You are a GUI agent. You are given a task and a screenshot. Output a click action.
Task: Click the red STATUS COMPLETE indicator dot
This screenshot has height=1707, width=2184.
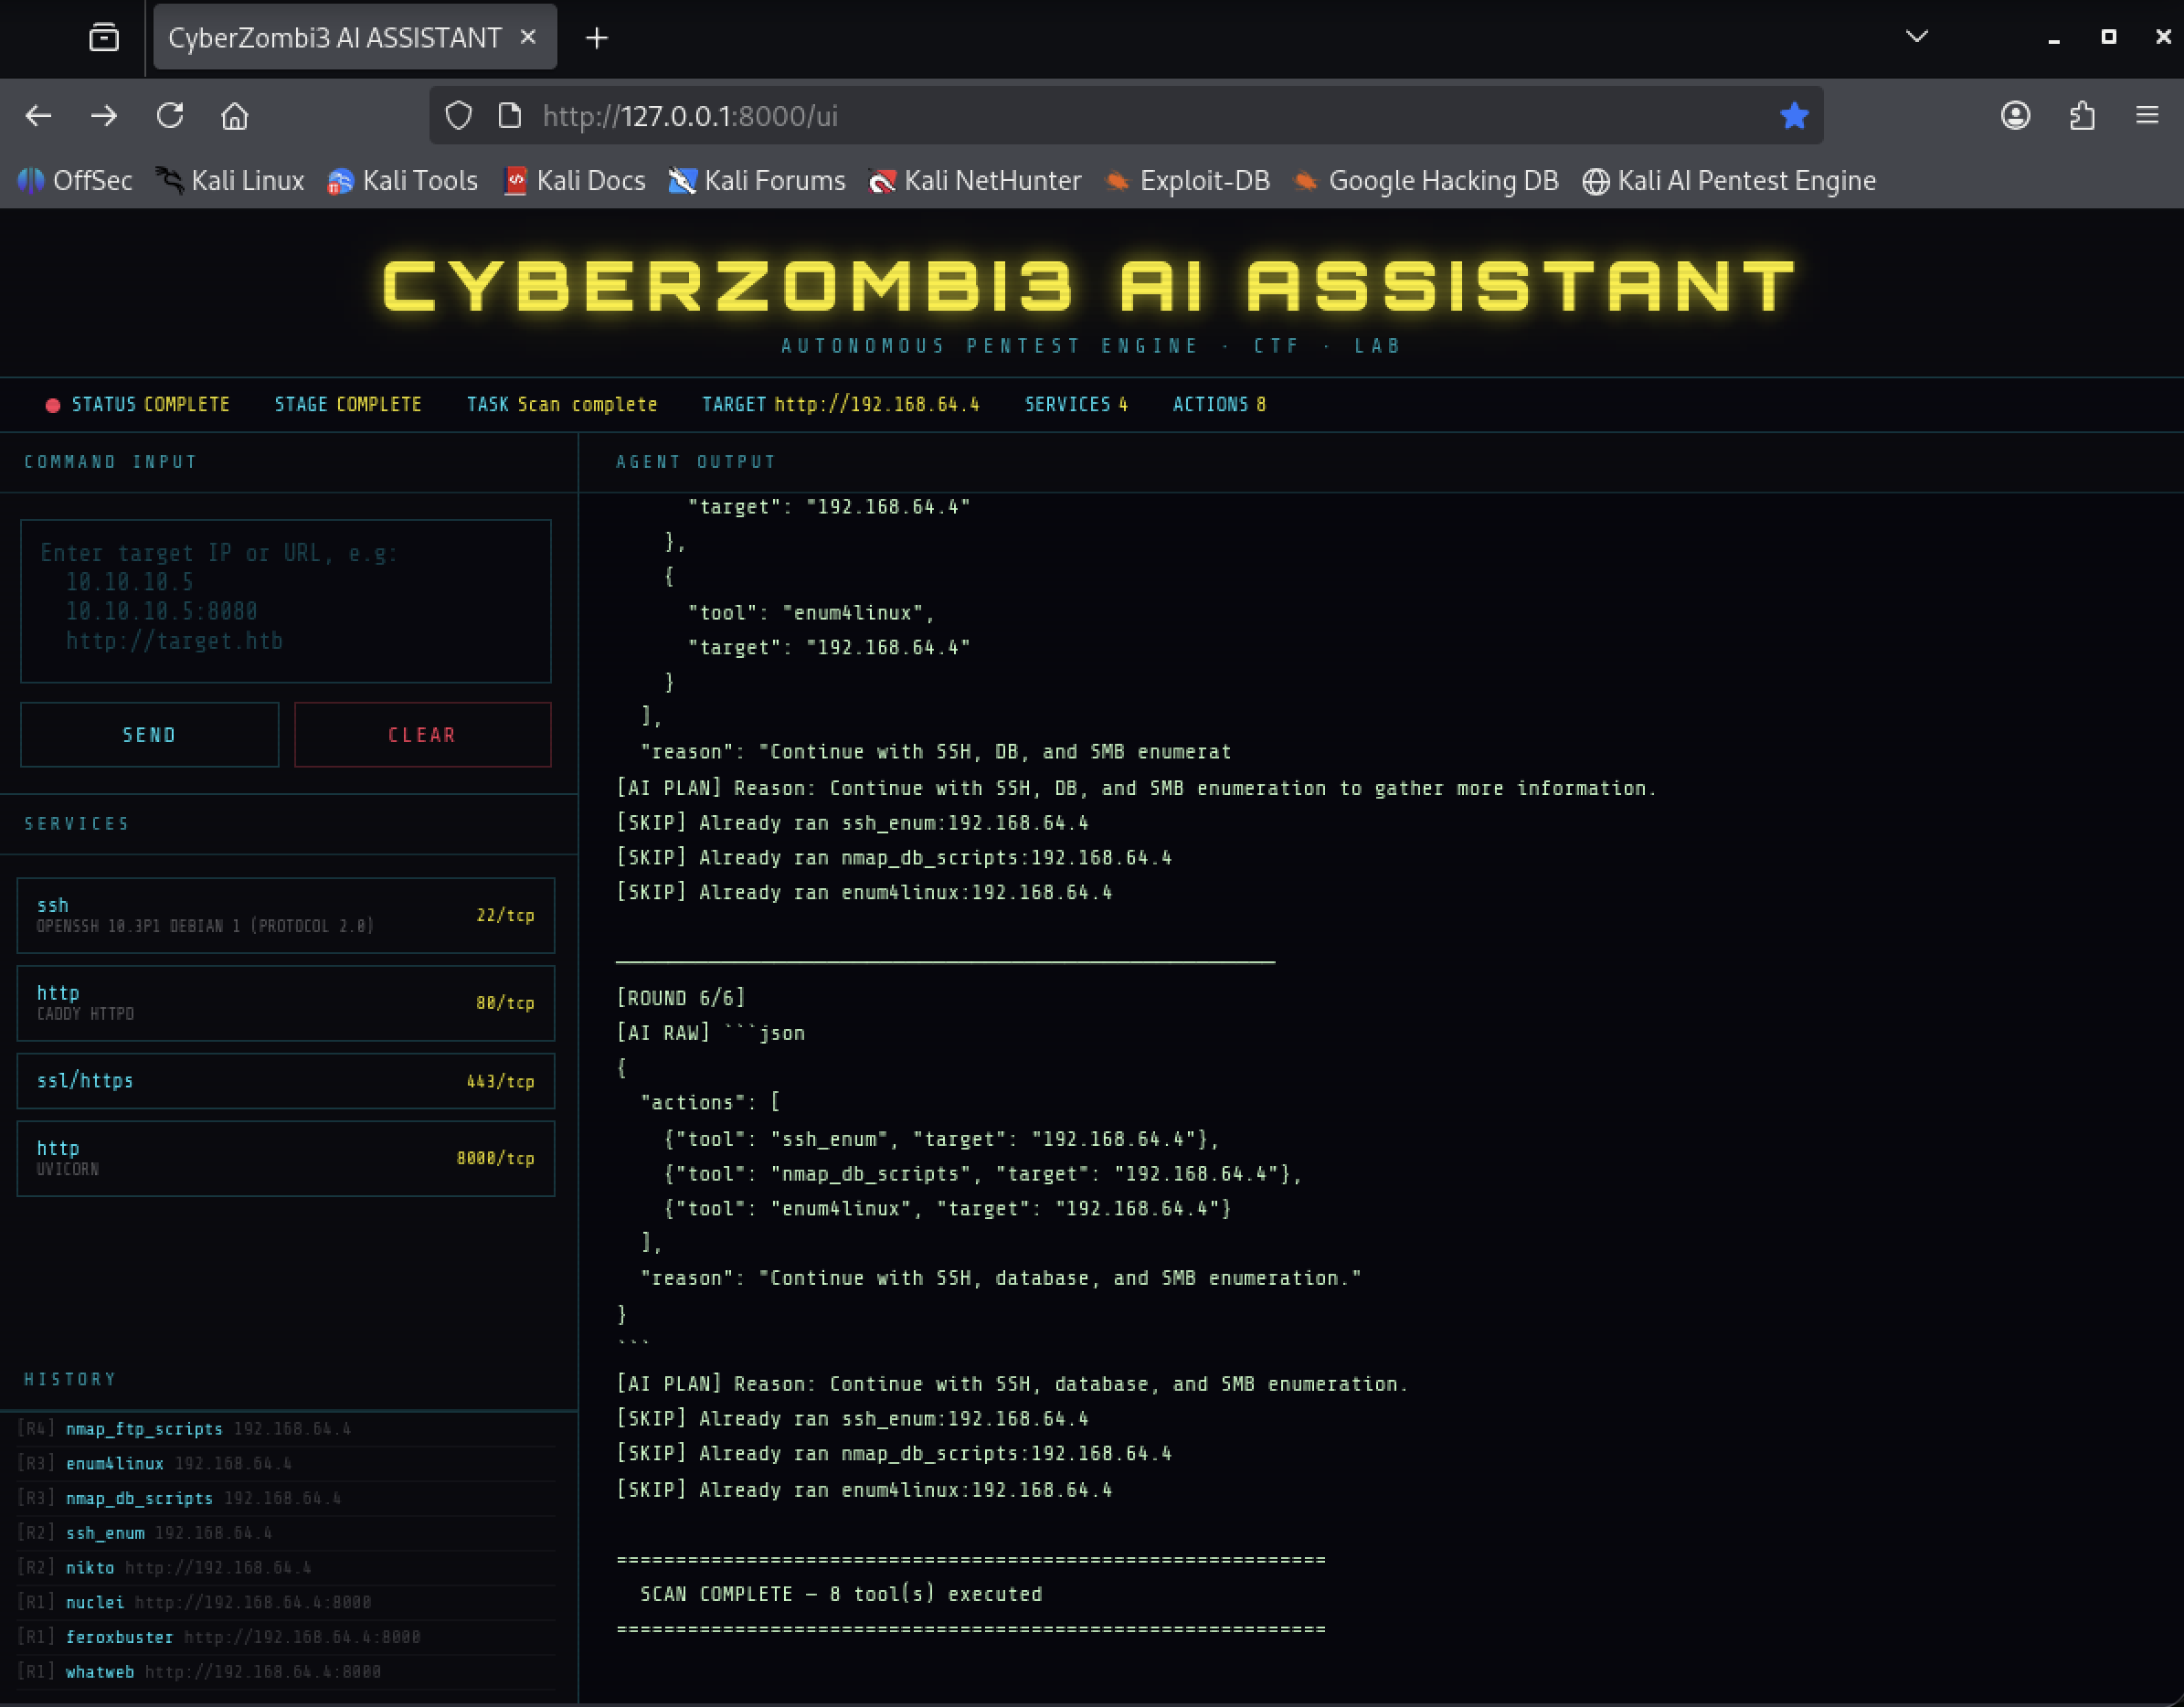[53, 405]
